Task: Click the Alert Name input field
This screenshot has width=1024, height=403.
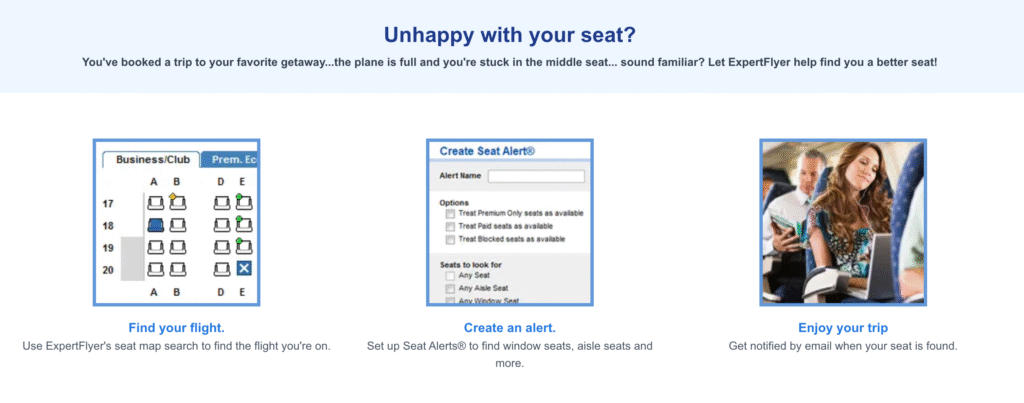Action: (536, 176)
